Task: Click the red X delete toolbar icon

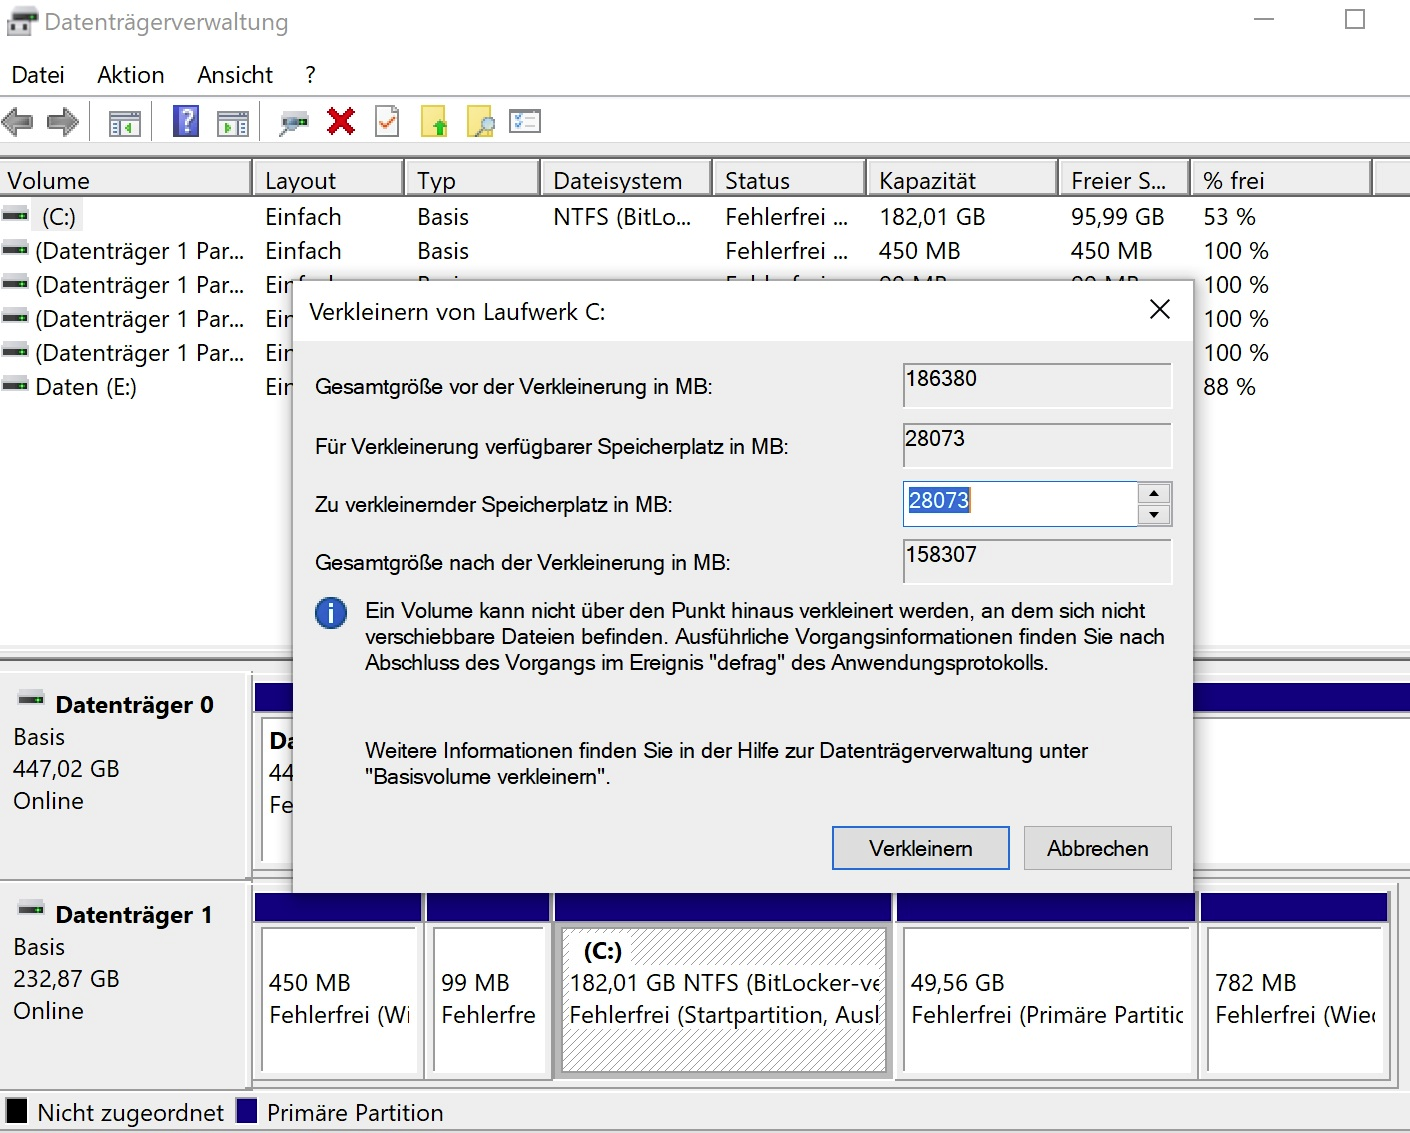Action: (341, 121)
